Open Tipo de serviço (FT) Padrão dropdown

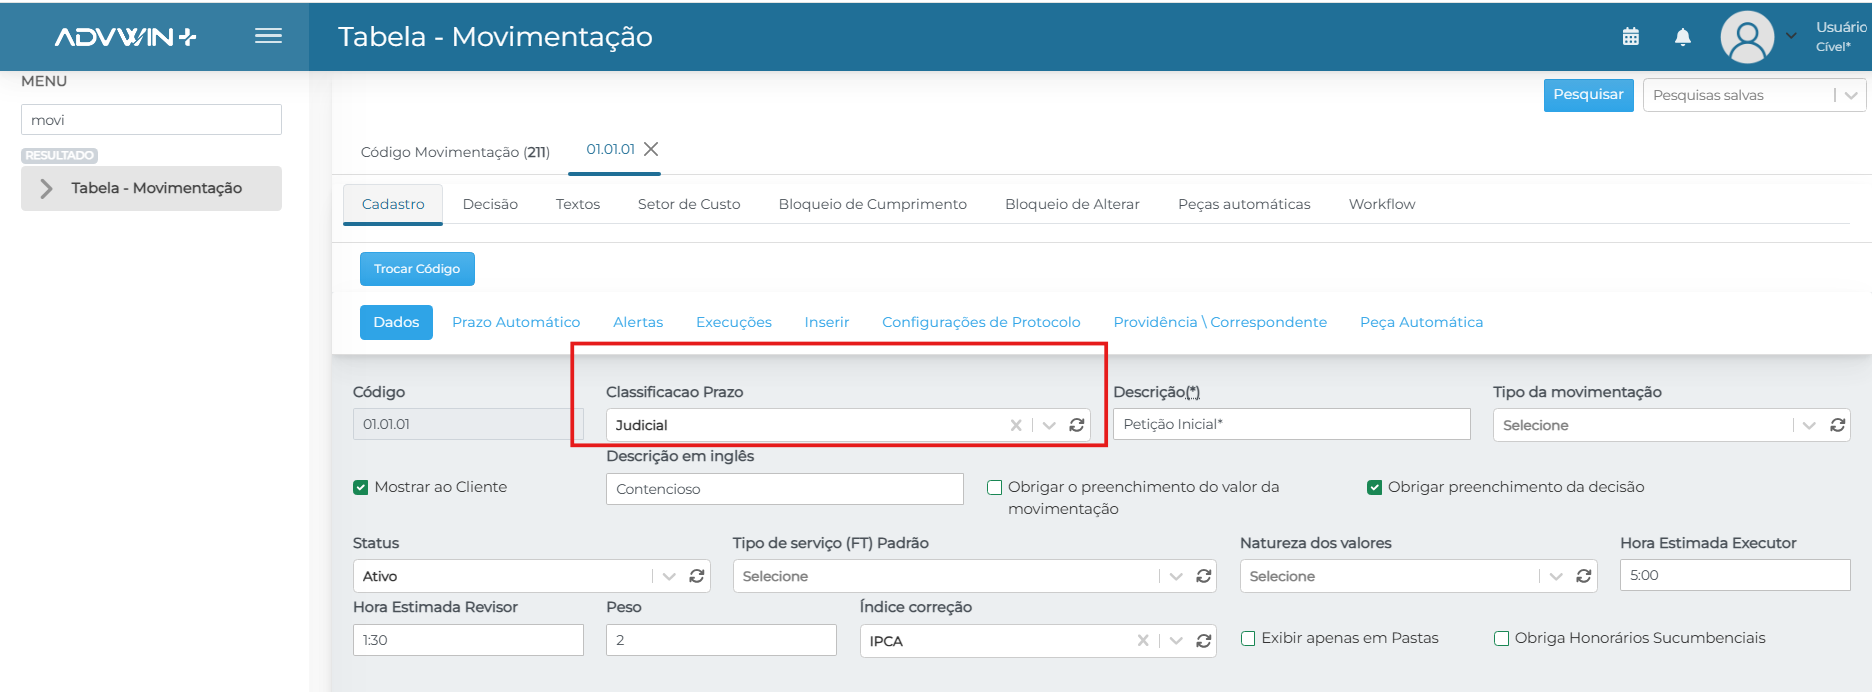(1176, 576)
